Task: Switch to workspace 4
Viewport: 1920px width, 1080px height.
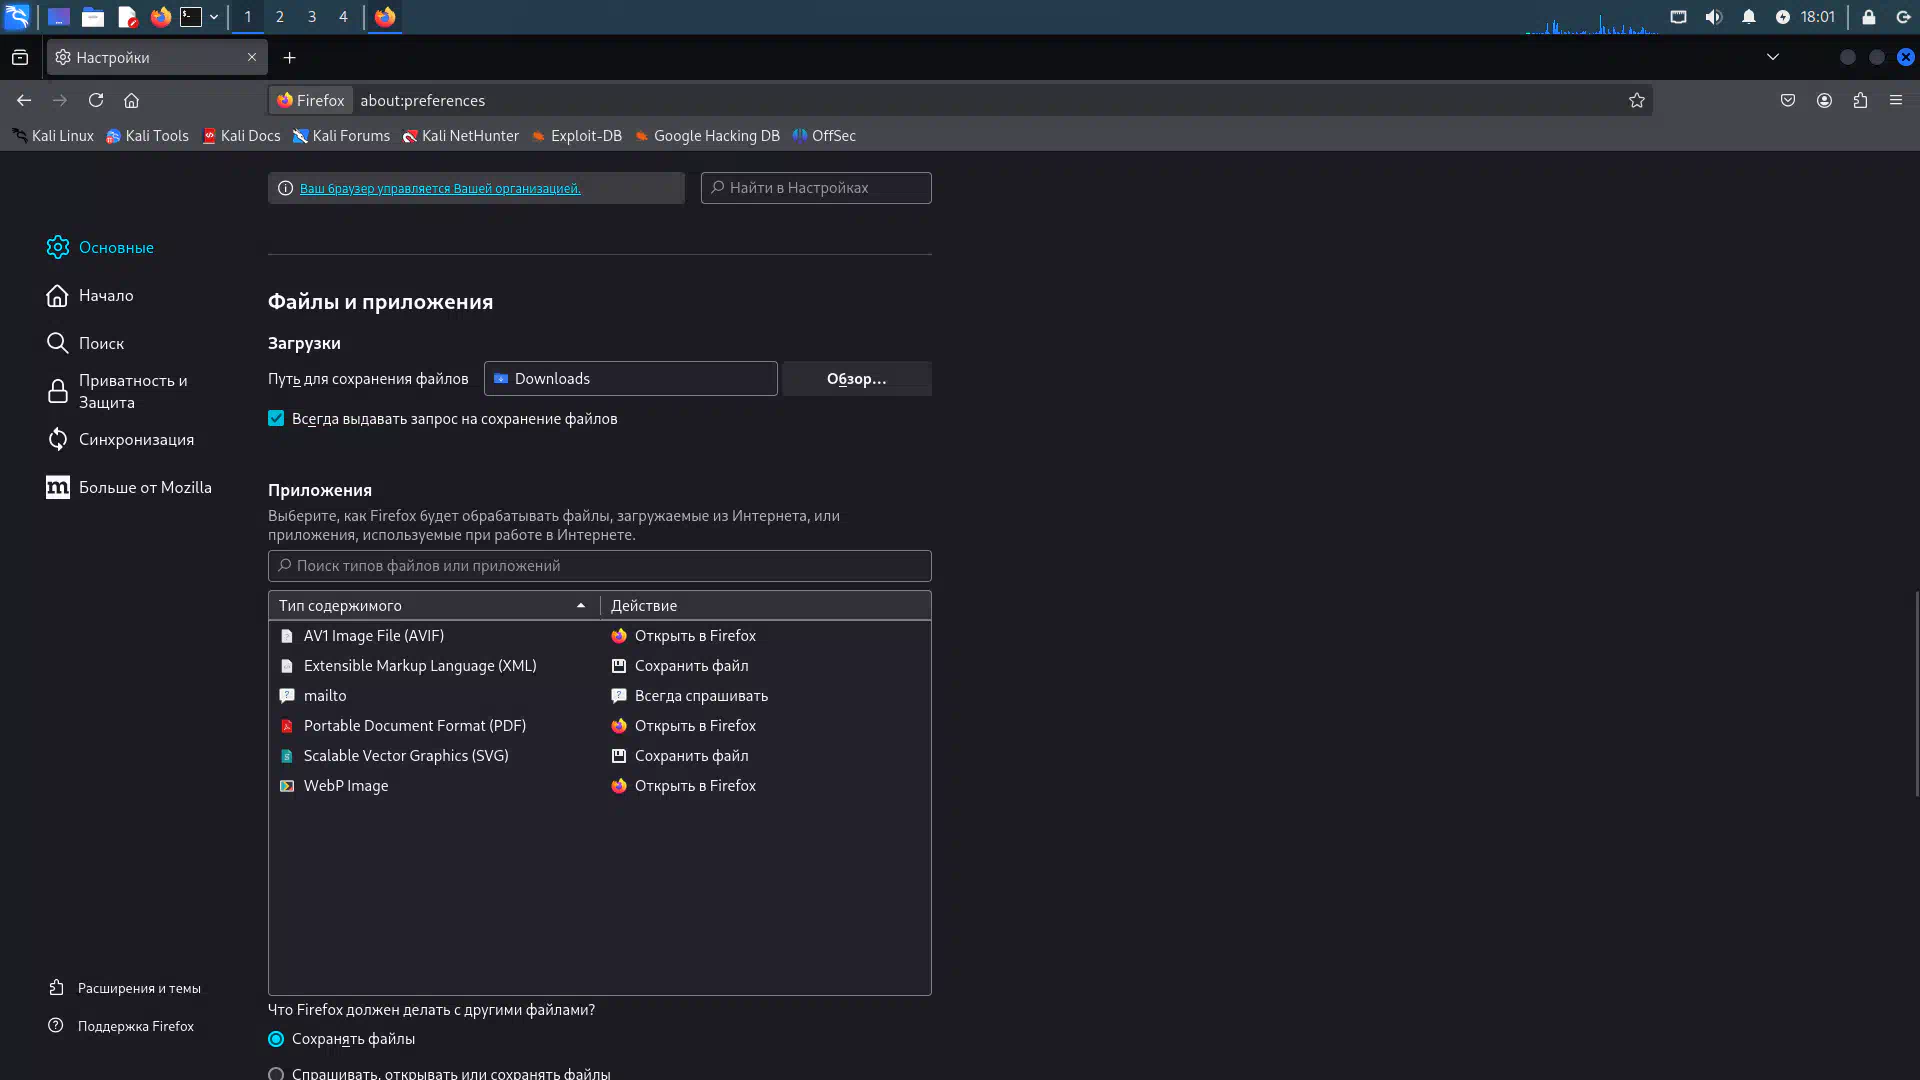Action: tap(343, 17)
